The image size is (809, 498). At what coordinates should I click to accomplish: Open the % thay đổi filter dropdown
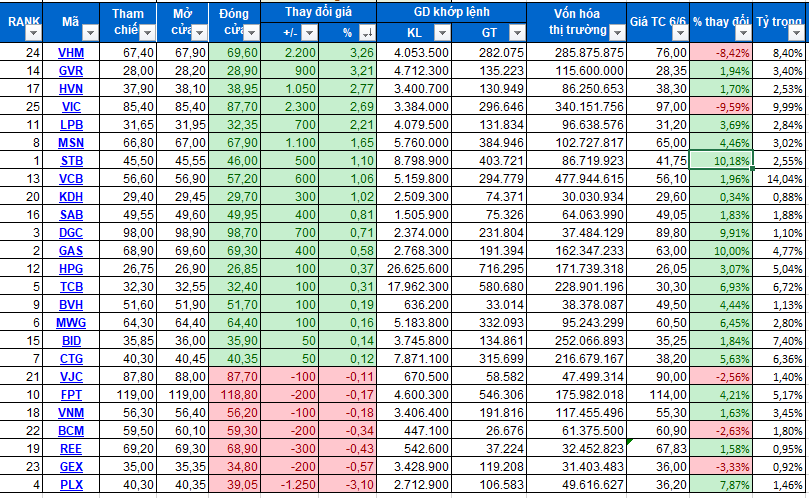pos(743,33)
